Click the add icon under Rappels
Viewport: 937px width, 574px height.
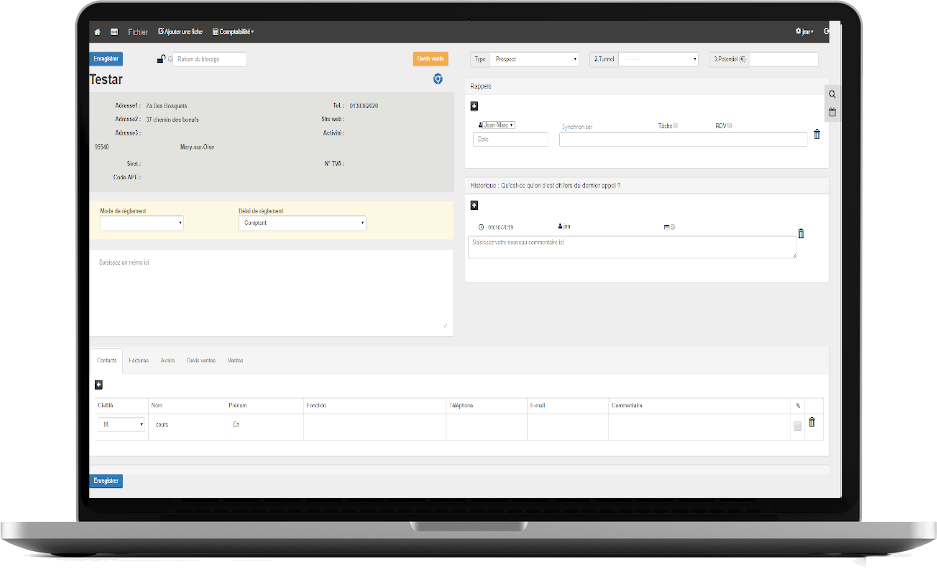pos(474,106)
